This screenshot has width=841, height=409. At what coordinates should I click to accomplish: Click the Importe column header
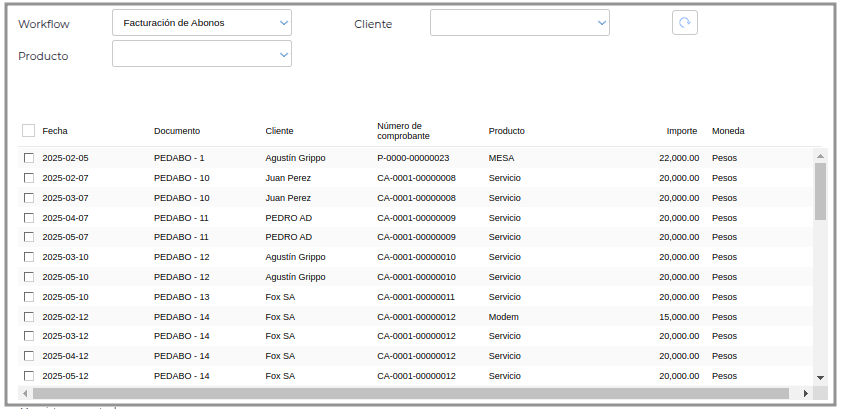682,131
